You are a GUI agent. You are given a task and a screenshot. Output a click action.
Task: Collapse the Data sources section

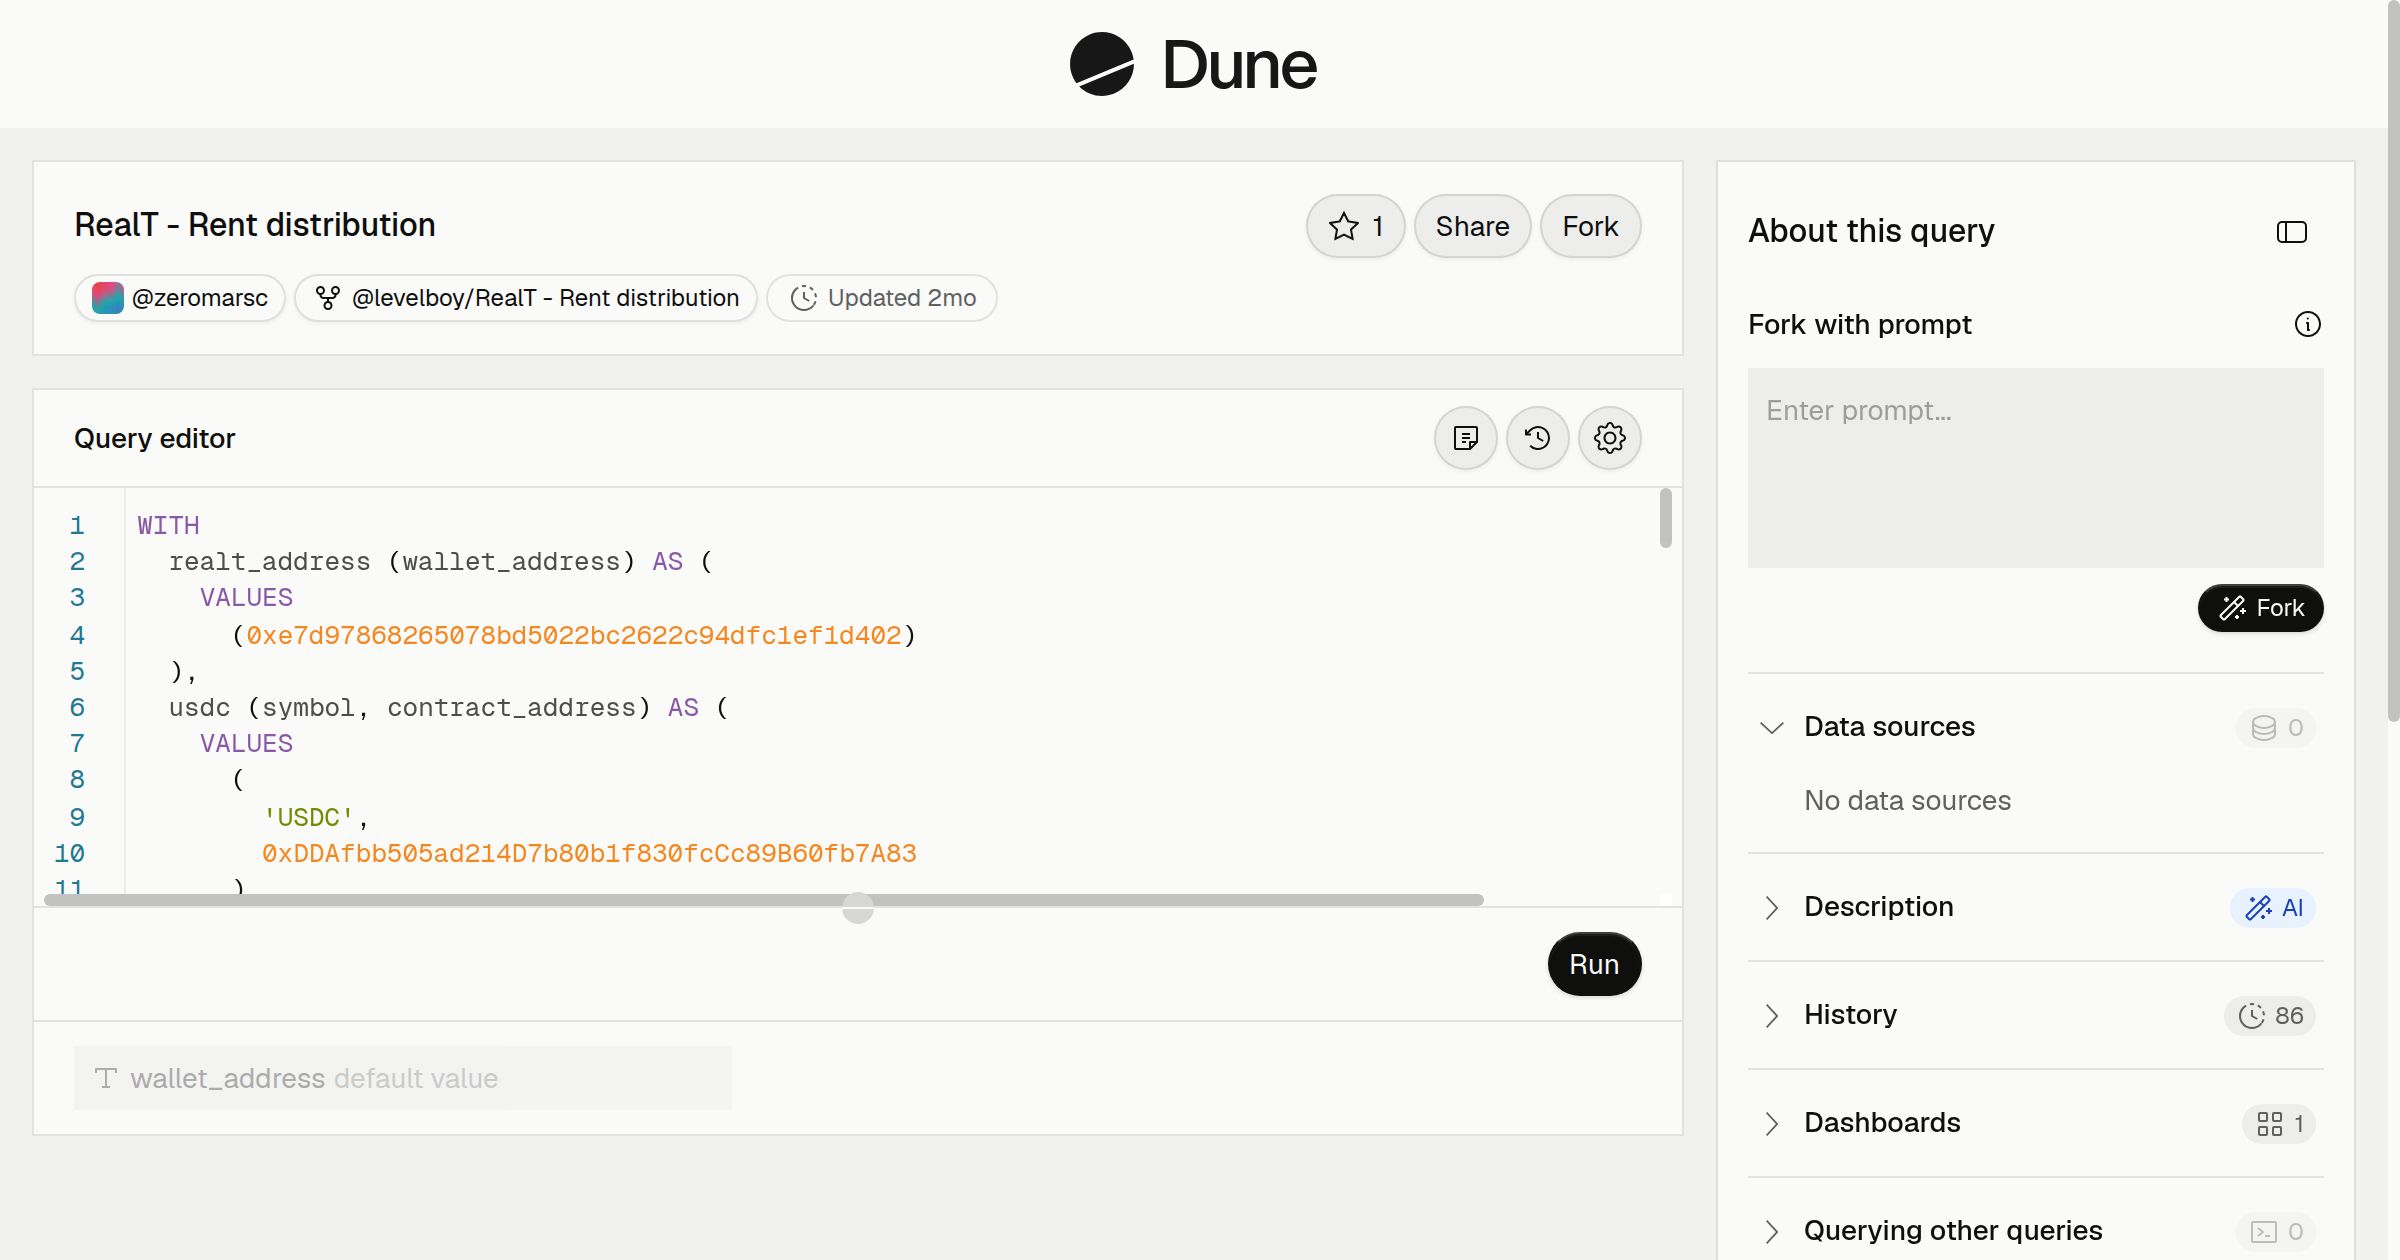pyautogui.click(x=1771, y=727)
